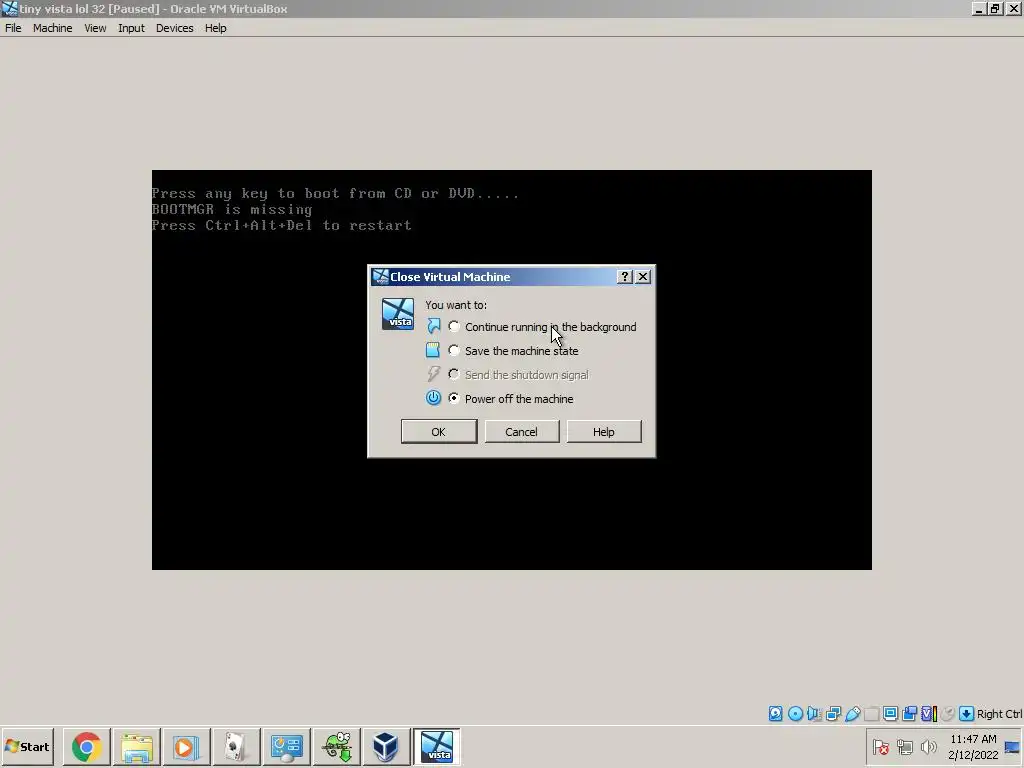Open the Machine menu
The height and width of the screenshot is (768, 1024).
(53, 28)
